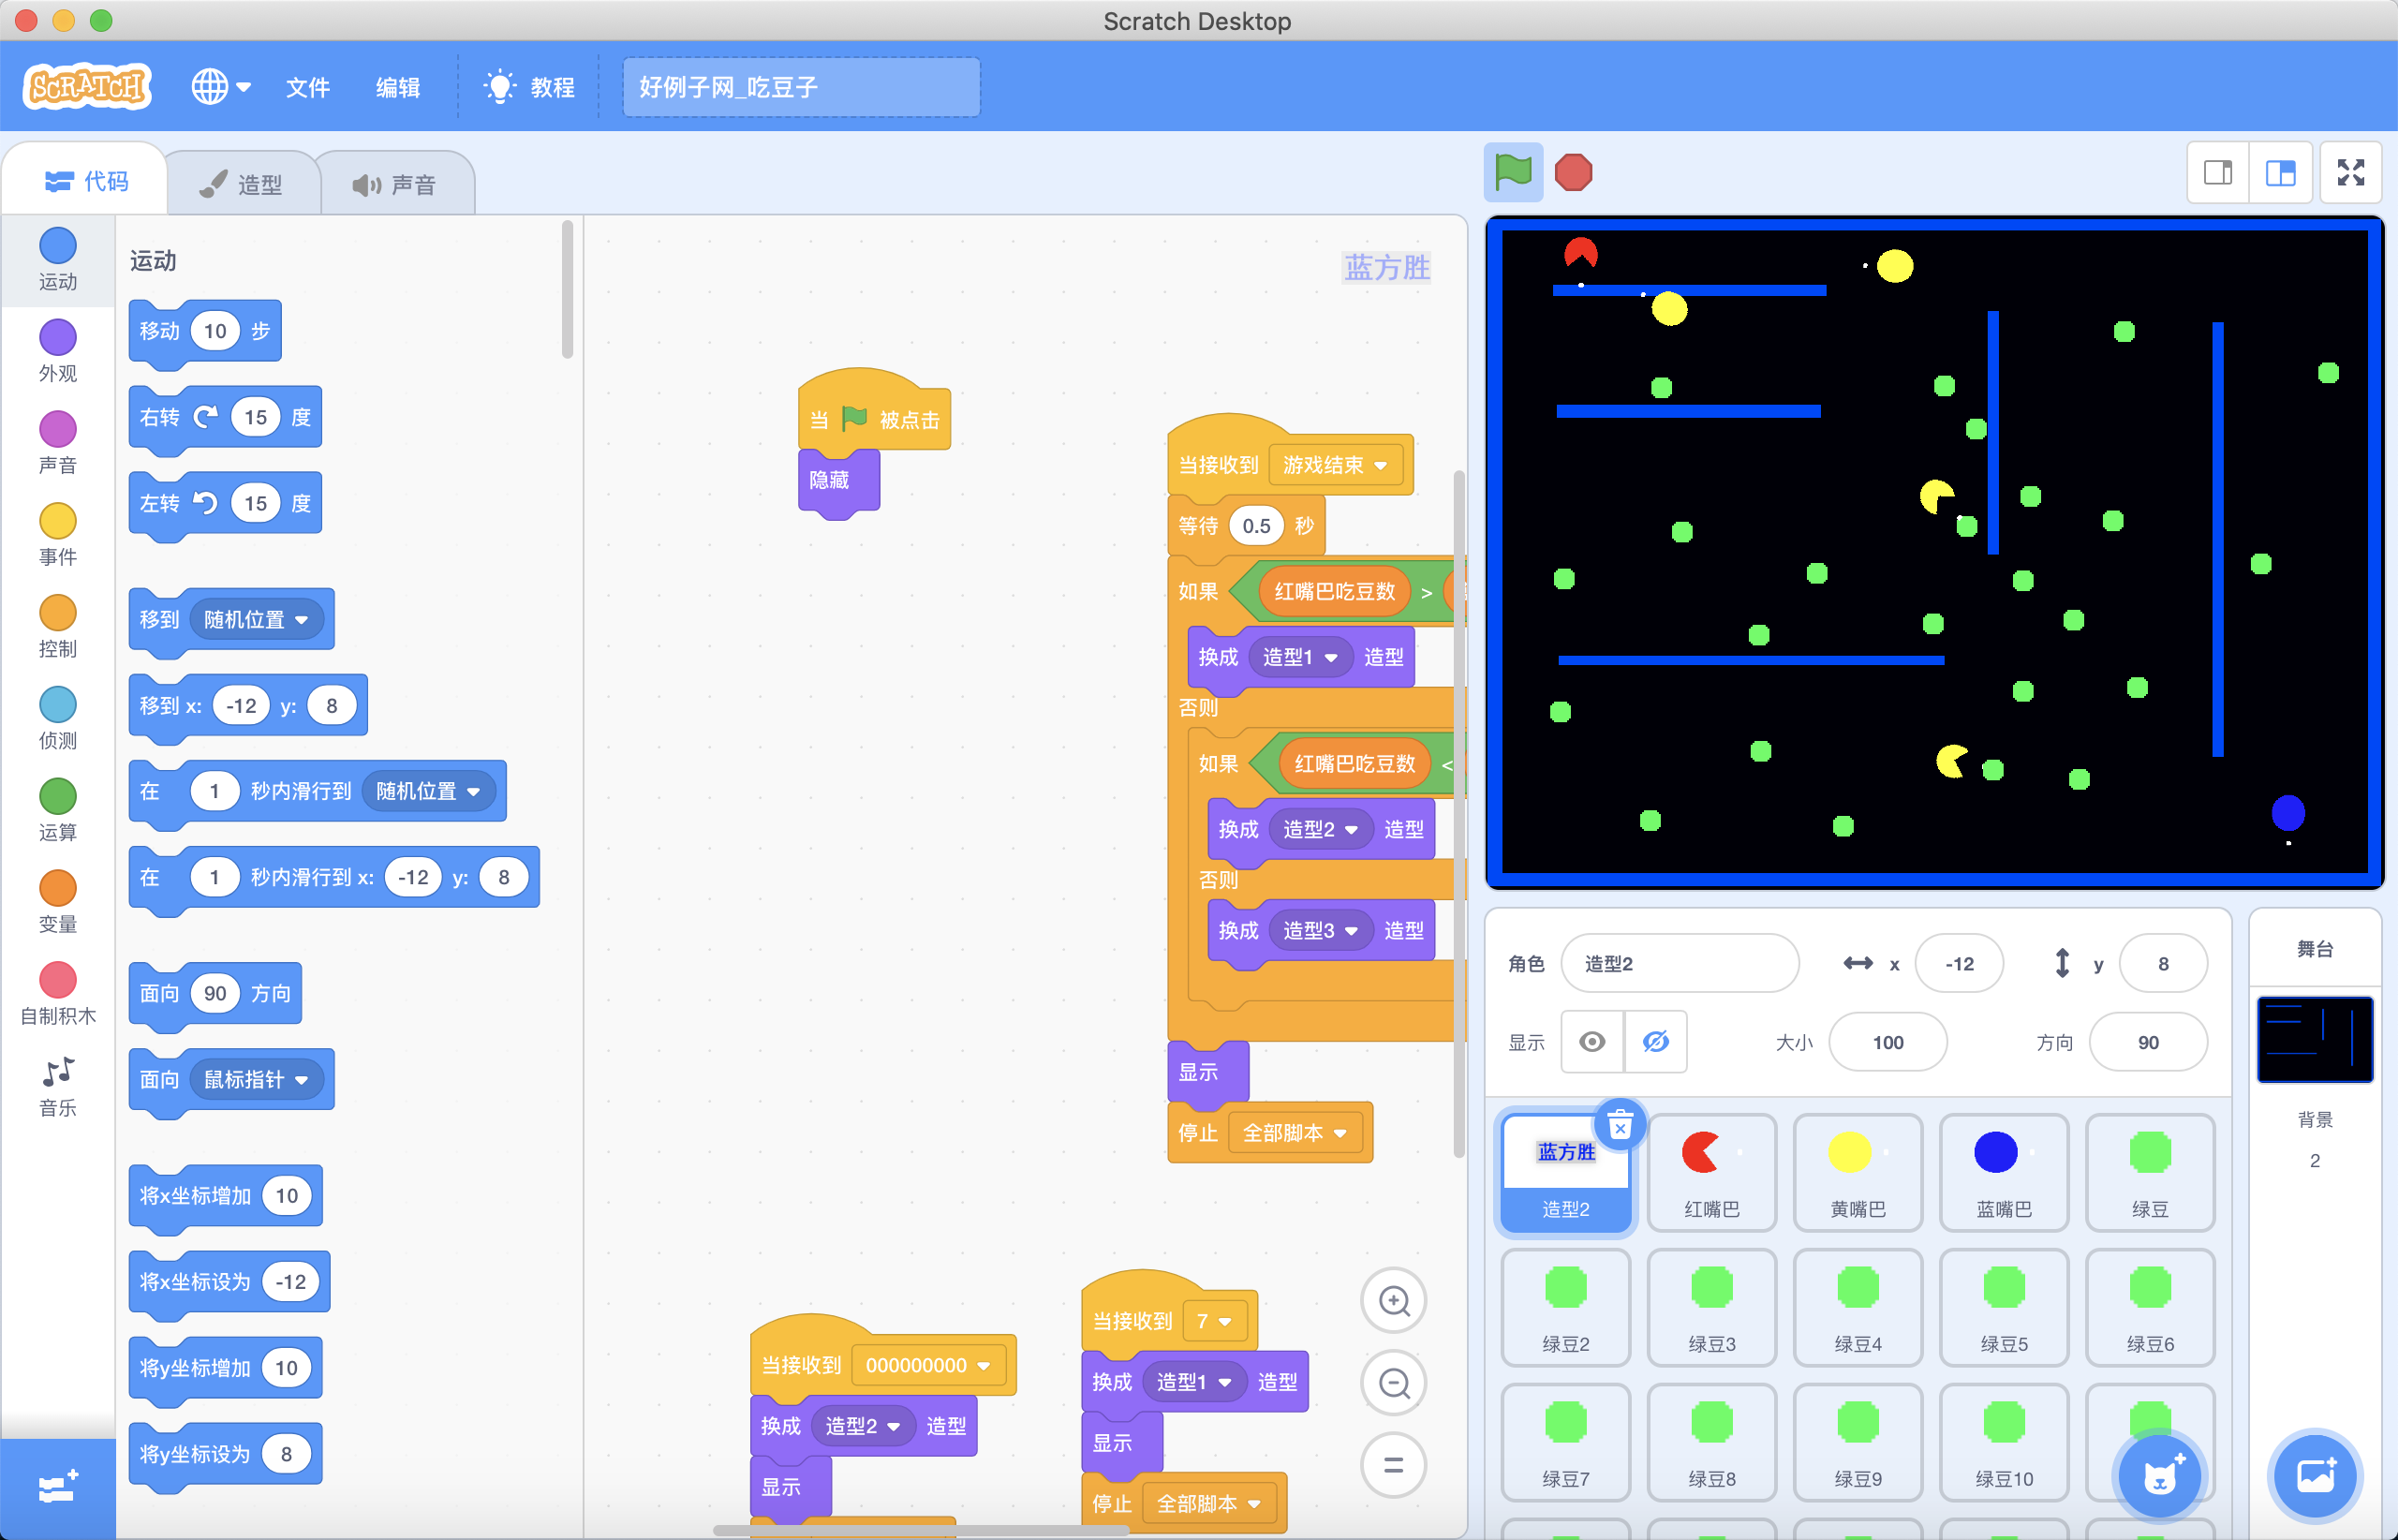Viewport: 2398px width, 1540px height.
Task: Select the 红嘴巴 sprite
Action: point(1711,1172)
